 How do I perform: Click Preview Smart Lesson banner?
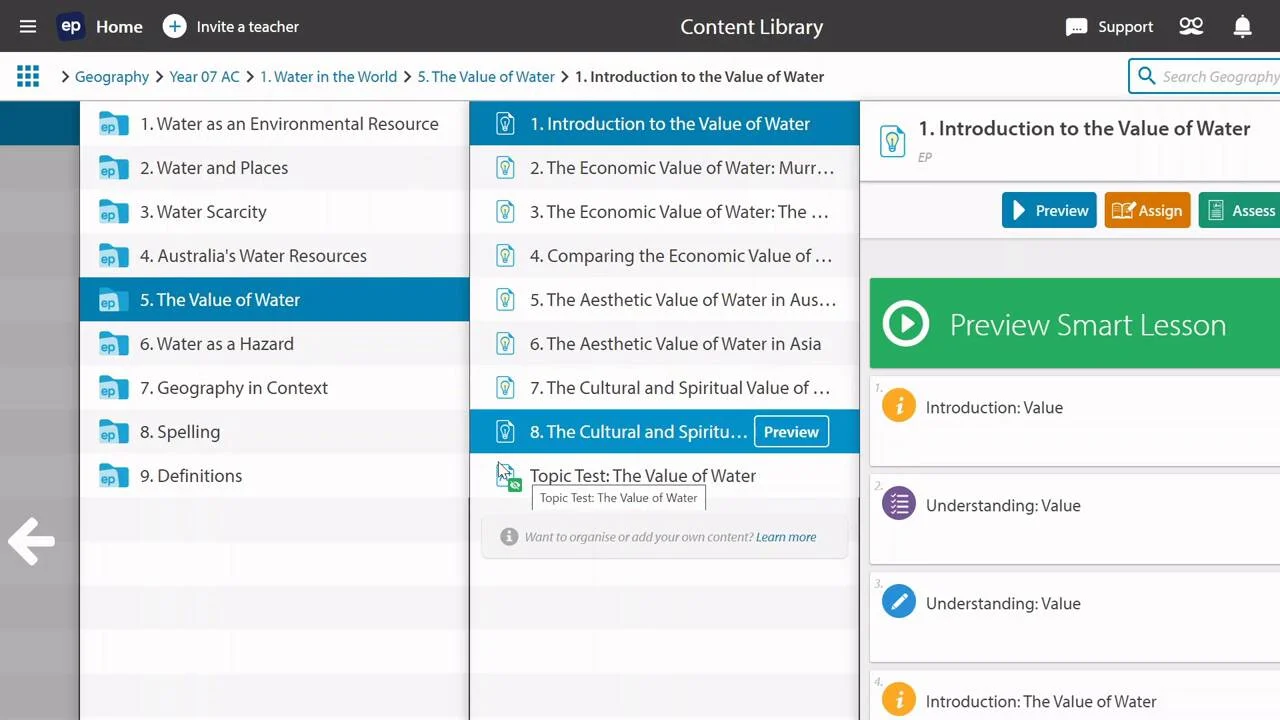coord(1075,324)
